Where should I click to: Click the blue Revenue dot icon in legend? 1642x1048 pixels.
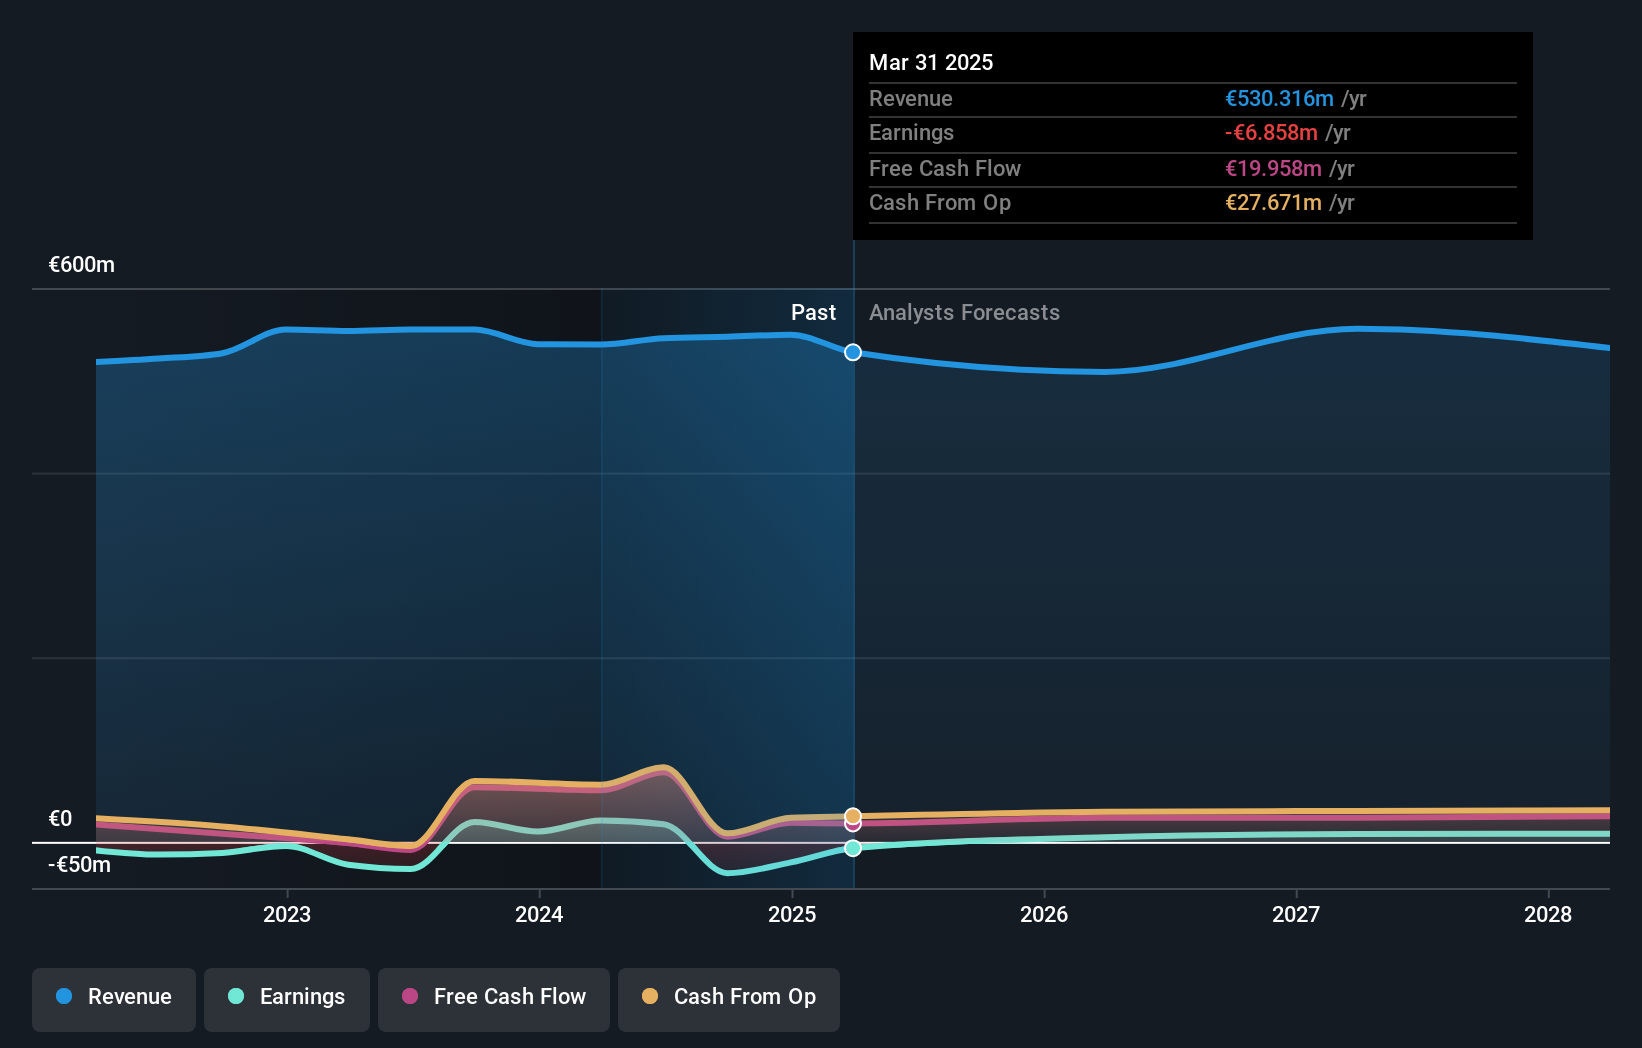(64, 997)
